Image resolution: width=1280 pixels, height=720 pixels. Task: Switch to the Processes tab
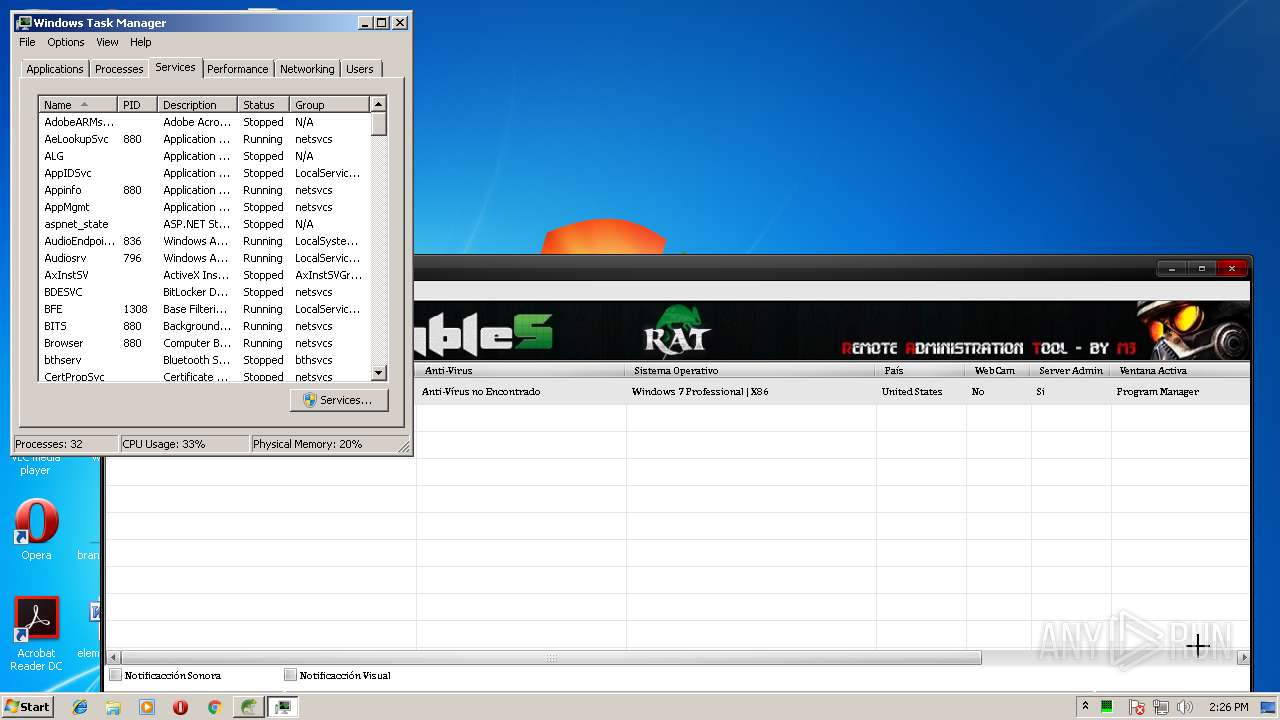pos(119,69)
